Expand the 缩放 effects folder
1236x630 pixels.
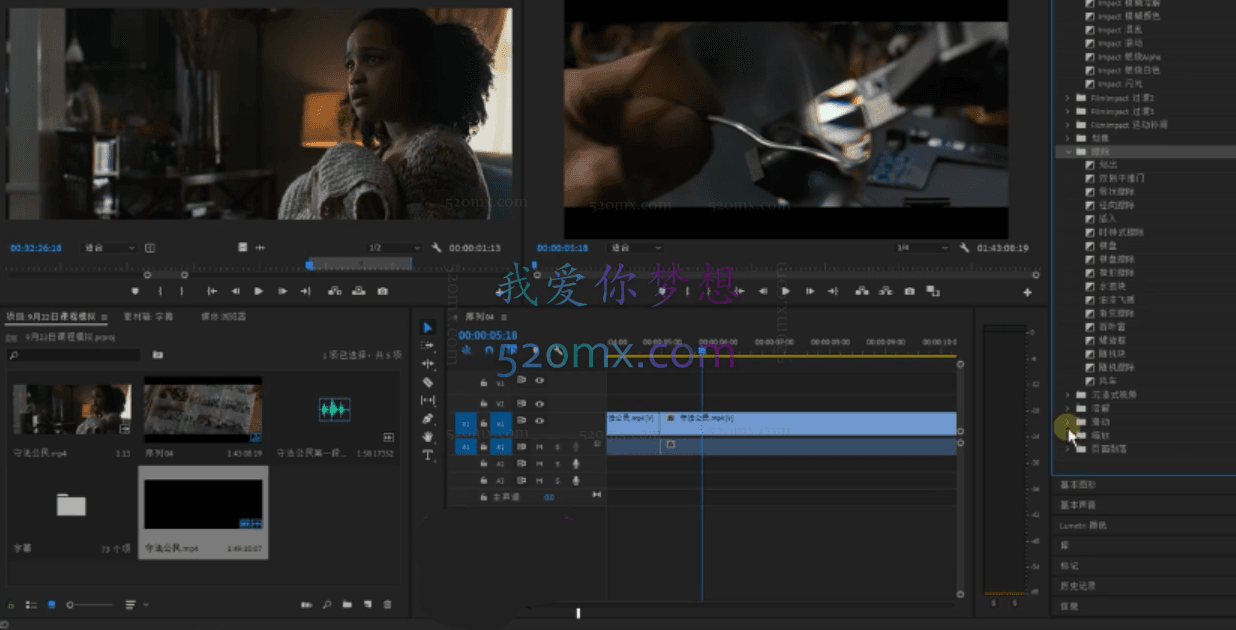coord(1068,435)
